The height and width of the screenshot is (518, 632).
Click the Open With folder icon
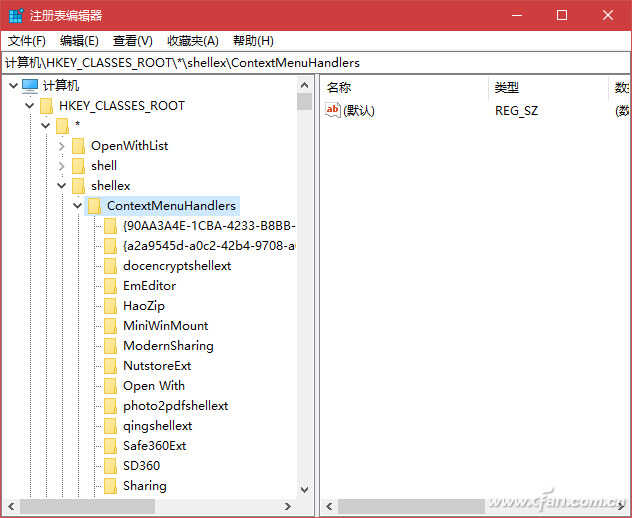pyautogui.click(x=110, y=386)
